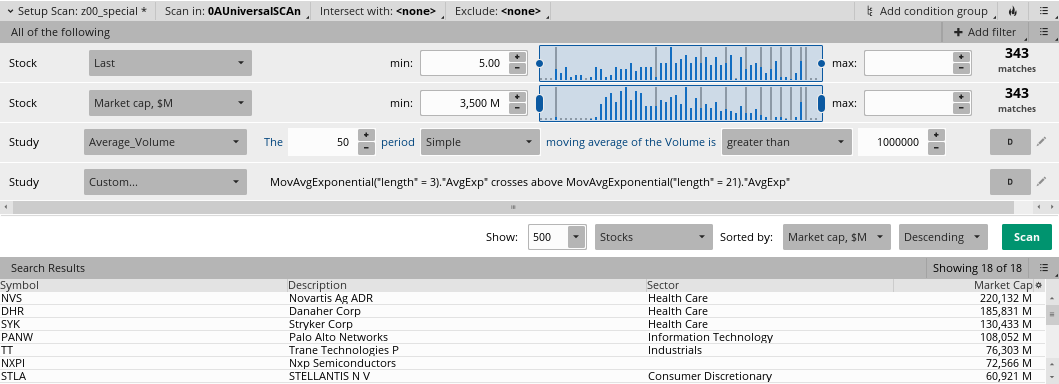Click the Nxp Semiconductors description
The image size is (1059, 384).
point(342,363)
